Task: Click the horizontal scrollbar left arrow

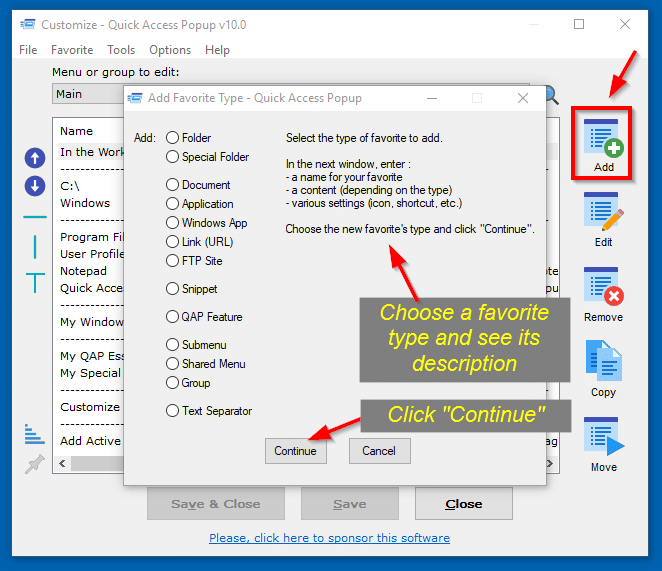Action: (x=61, y=464)
